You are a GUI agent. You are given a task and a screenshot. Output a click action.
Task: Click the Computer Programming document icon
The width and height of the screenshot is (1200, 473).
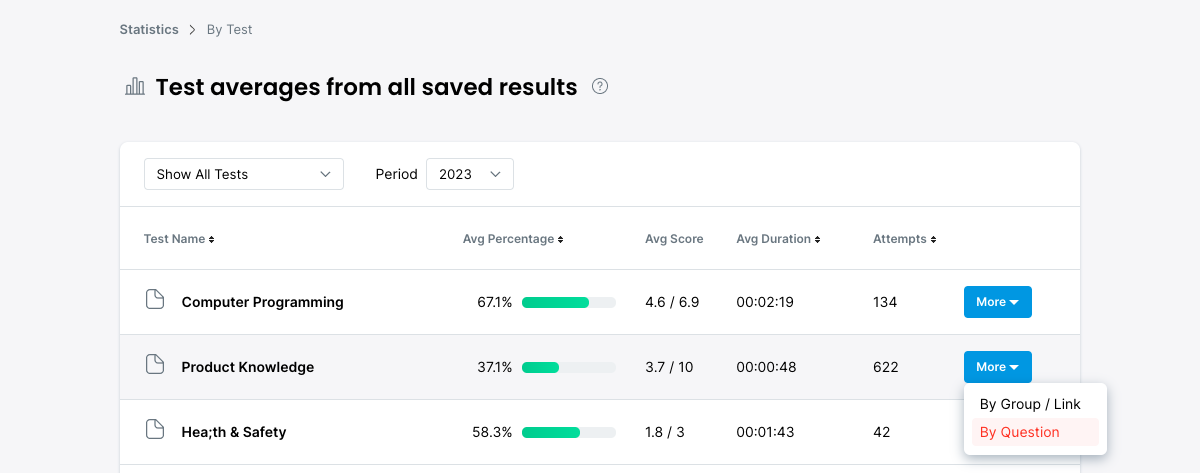tap(154, 300)
